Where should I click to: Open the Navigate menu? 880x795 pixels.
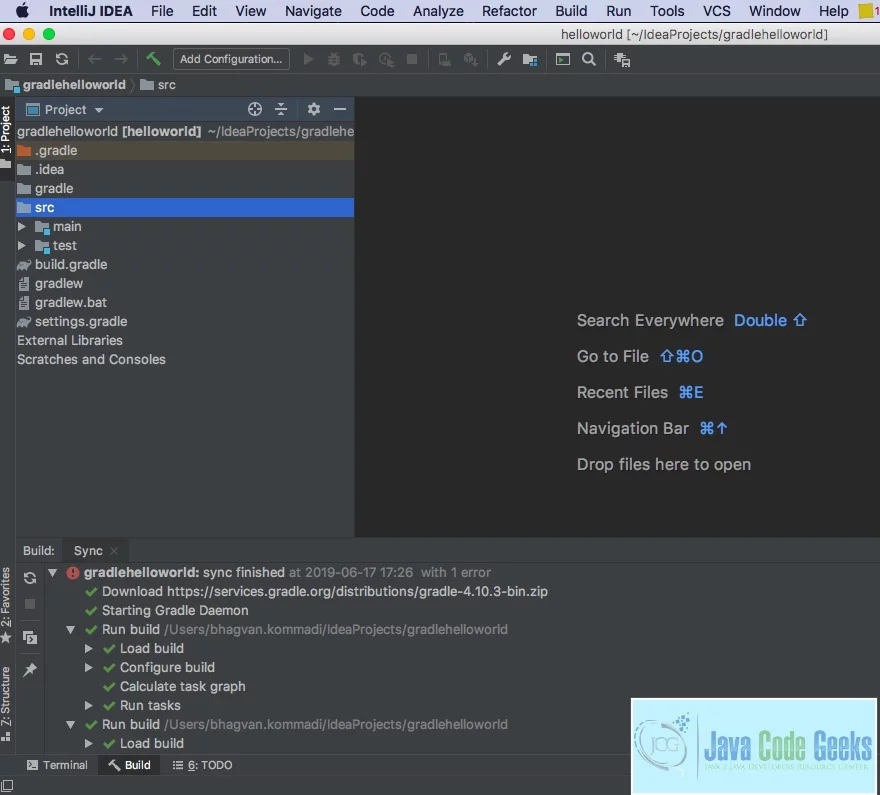(x=313, y=11)
